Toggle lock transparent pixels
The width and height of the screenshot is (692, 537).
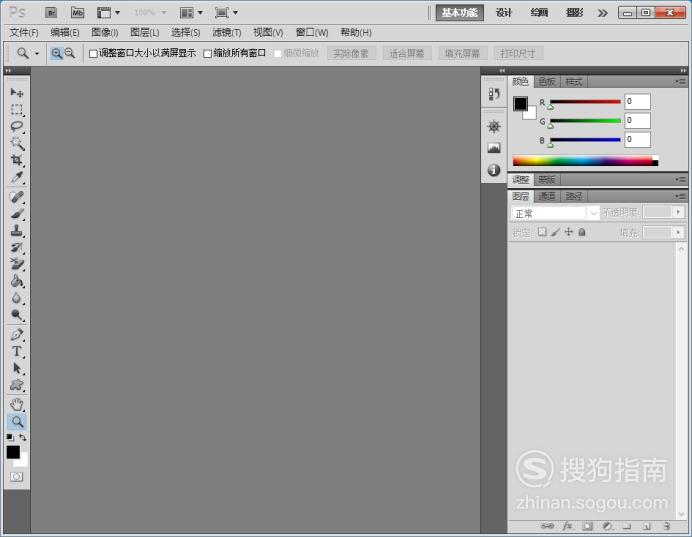(x=542, y=232)
